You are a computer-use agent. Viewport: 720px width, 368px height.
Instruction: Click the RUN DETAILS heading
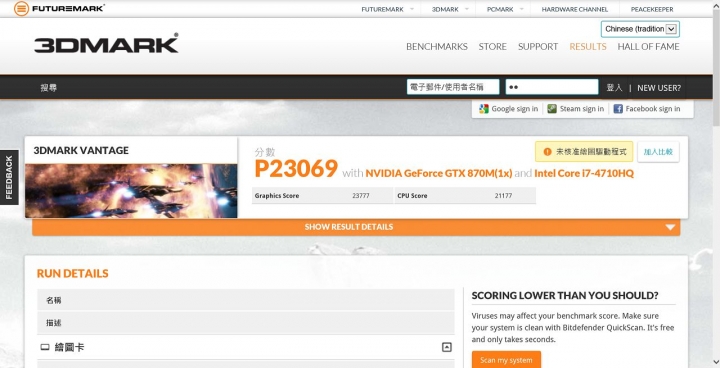pyautogui.click(x=73, y=273)
